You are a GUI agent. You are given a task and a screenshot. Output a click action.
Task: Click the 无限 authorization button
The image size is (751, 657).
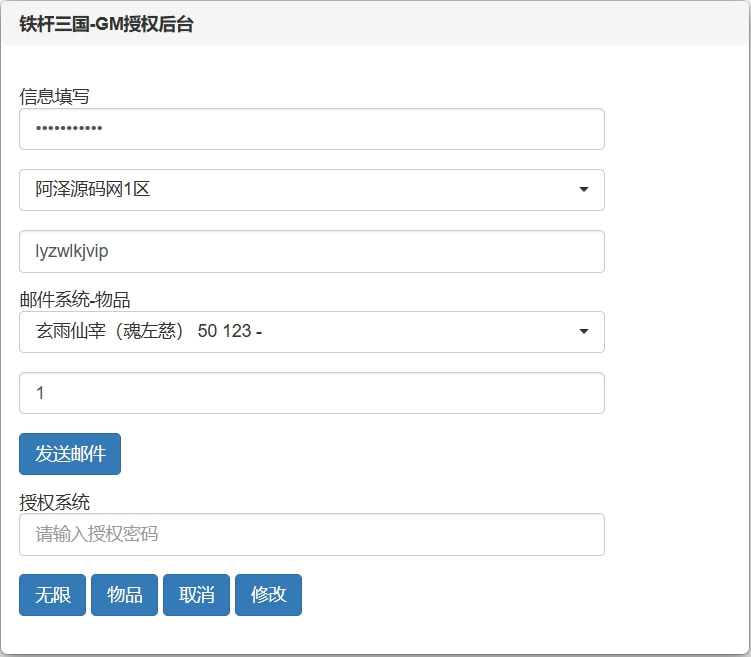click(53, 595)
